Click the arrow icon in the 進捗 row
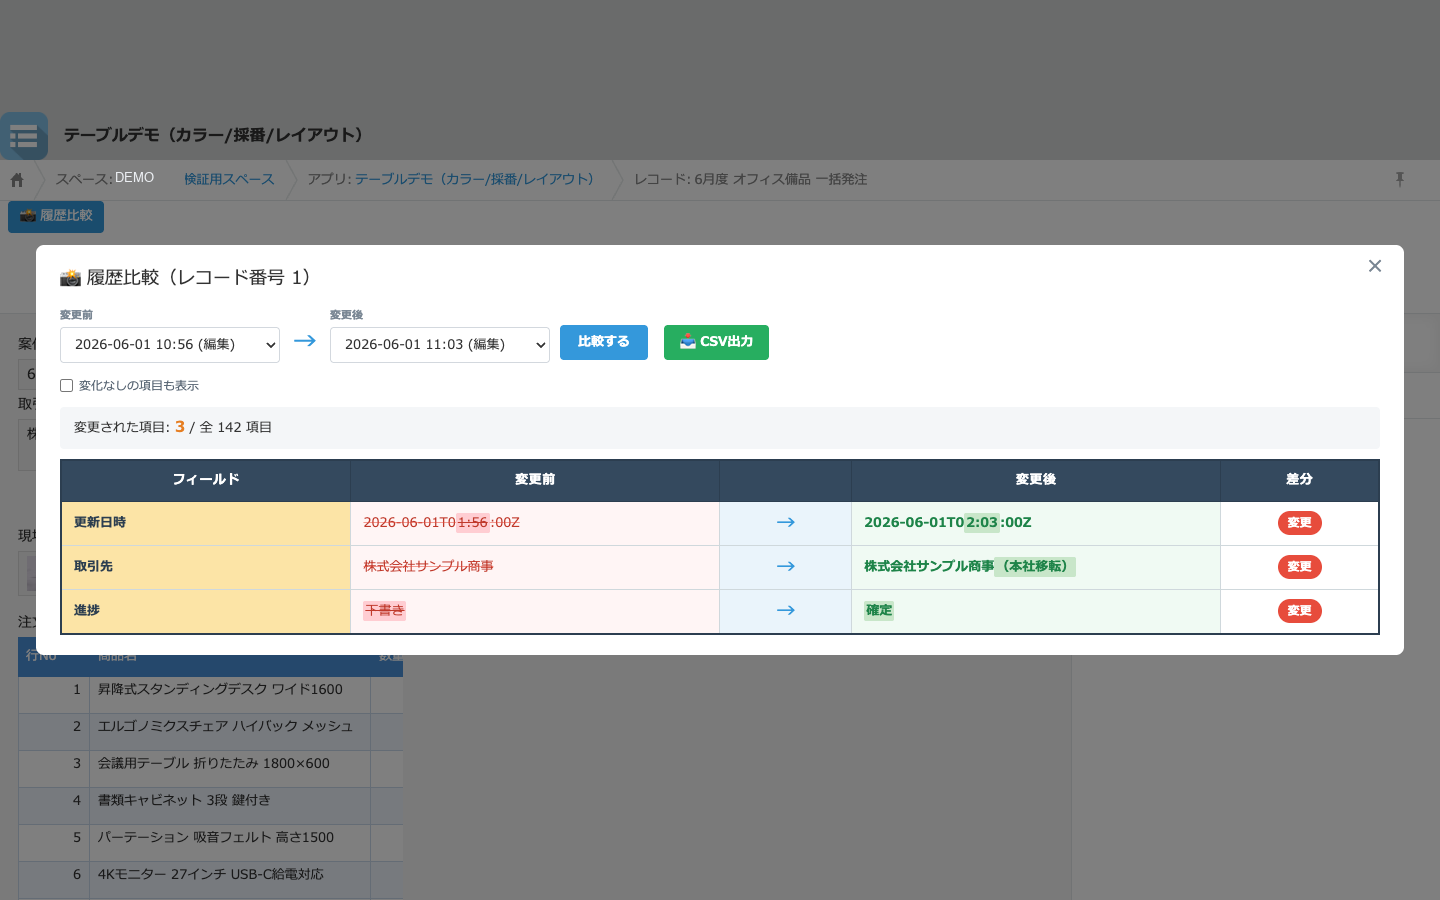The image size is (1440, 900). (x=786, y=611)
